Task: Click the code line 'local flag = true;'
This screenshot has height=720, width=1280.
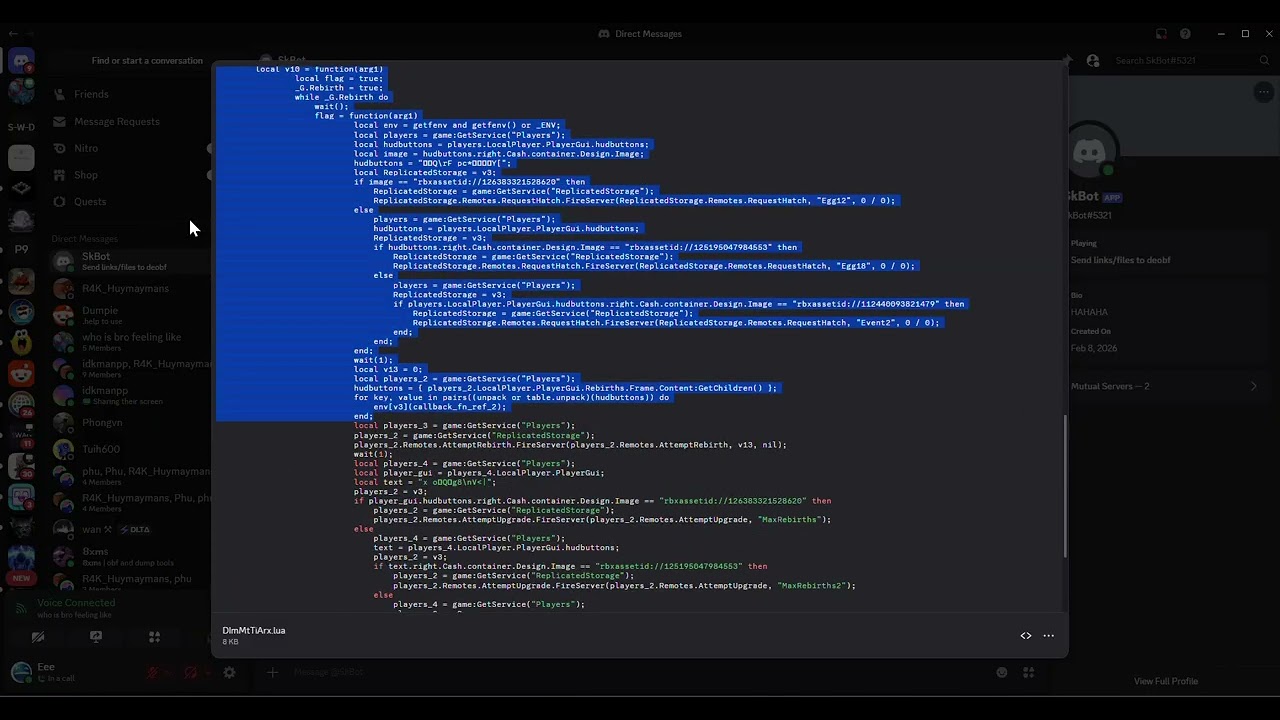Action: click(339, 78)
